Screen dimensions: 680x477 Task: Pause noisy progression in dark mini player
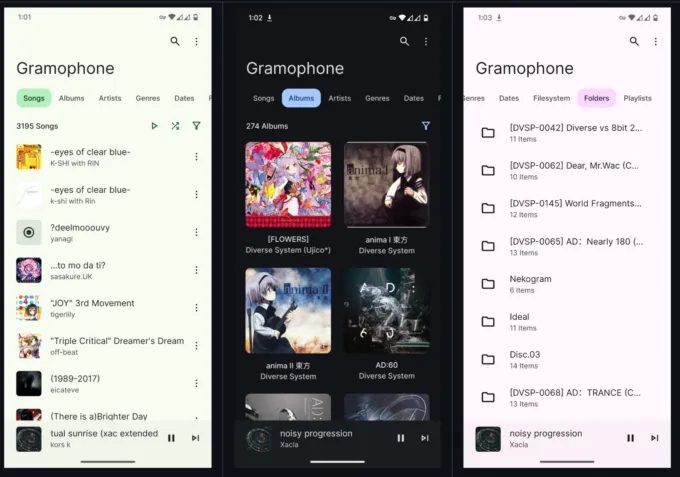[x=401, y=438]
